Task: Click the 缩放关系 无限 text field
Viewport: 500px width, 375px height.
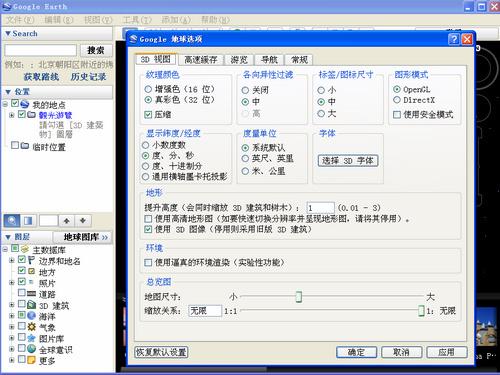Action: coord(205,311)
